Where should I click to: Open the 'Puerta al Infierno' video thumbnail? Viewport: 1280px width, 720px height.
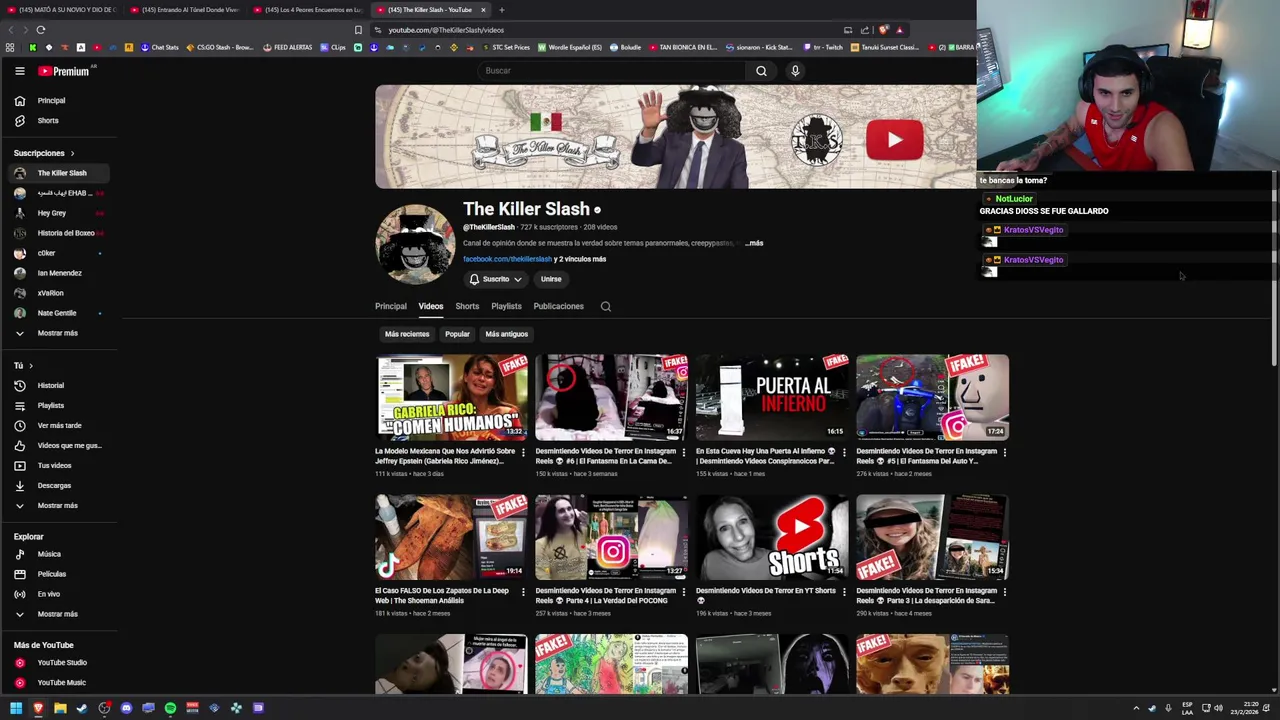[772, 397]
